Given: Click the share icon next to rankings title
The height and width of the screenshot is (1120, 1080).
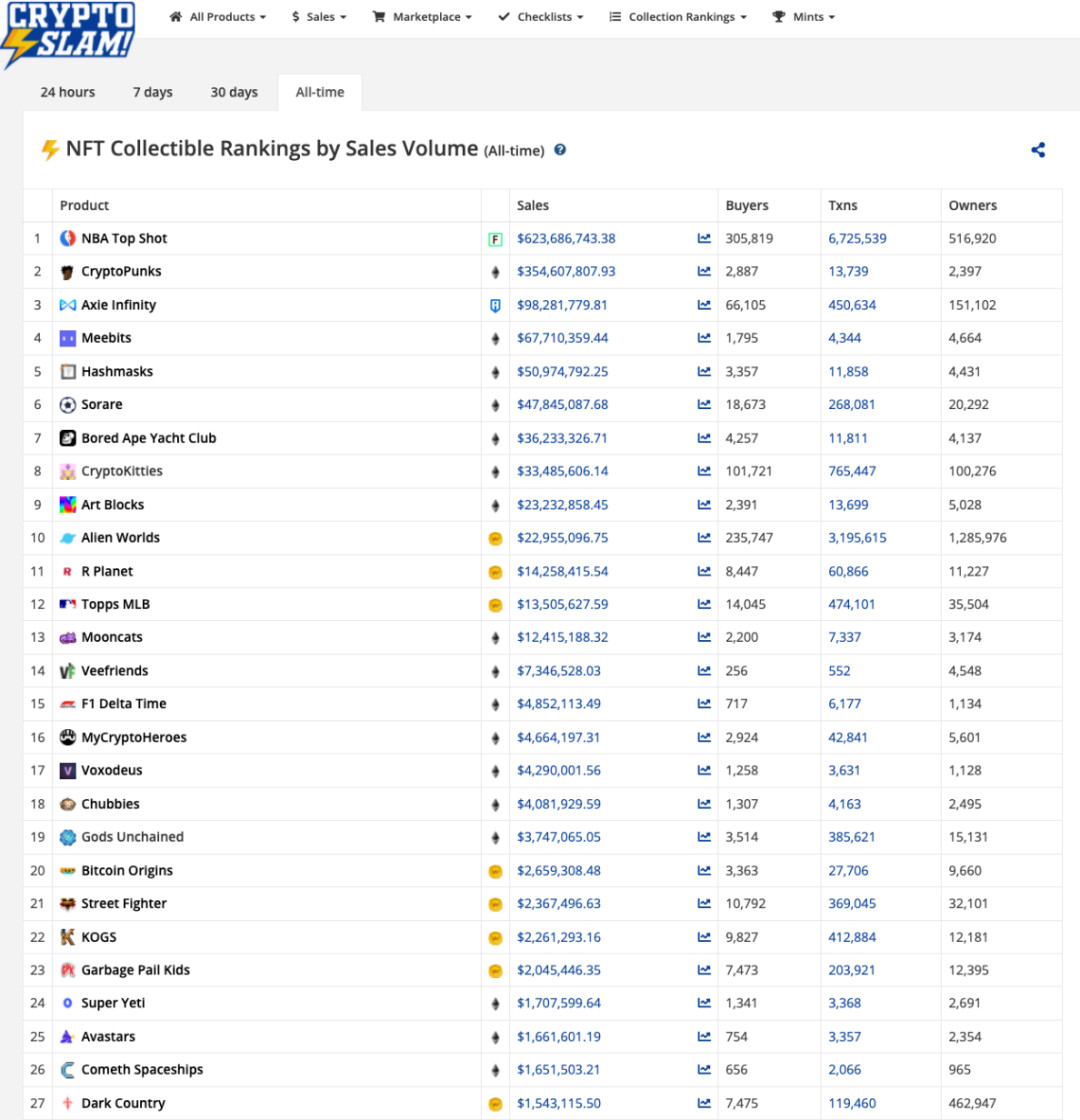Looking at the screenshot, I should [x=1038, y=150].
